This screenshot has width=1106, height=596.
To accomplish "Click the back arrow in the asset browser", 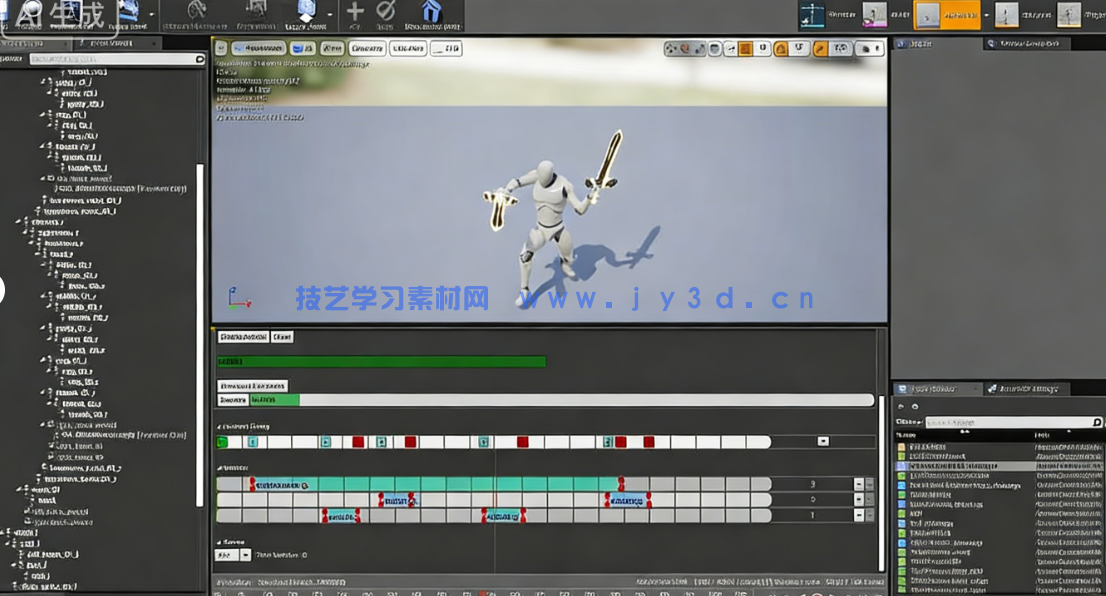I will [900, 407].
